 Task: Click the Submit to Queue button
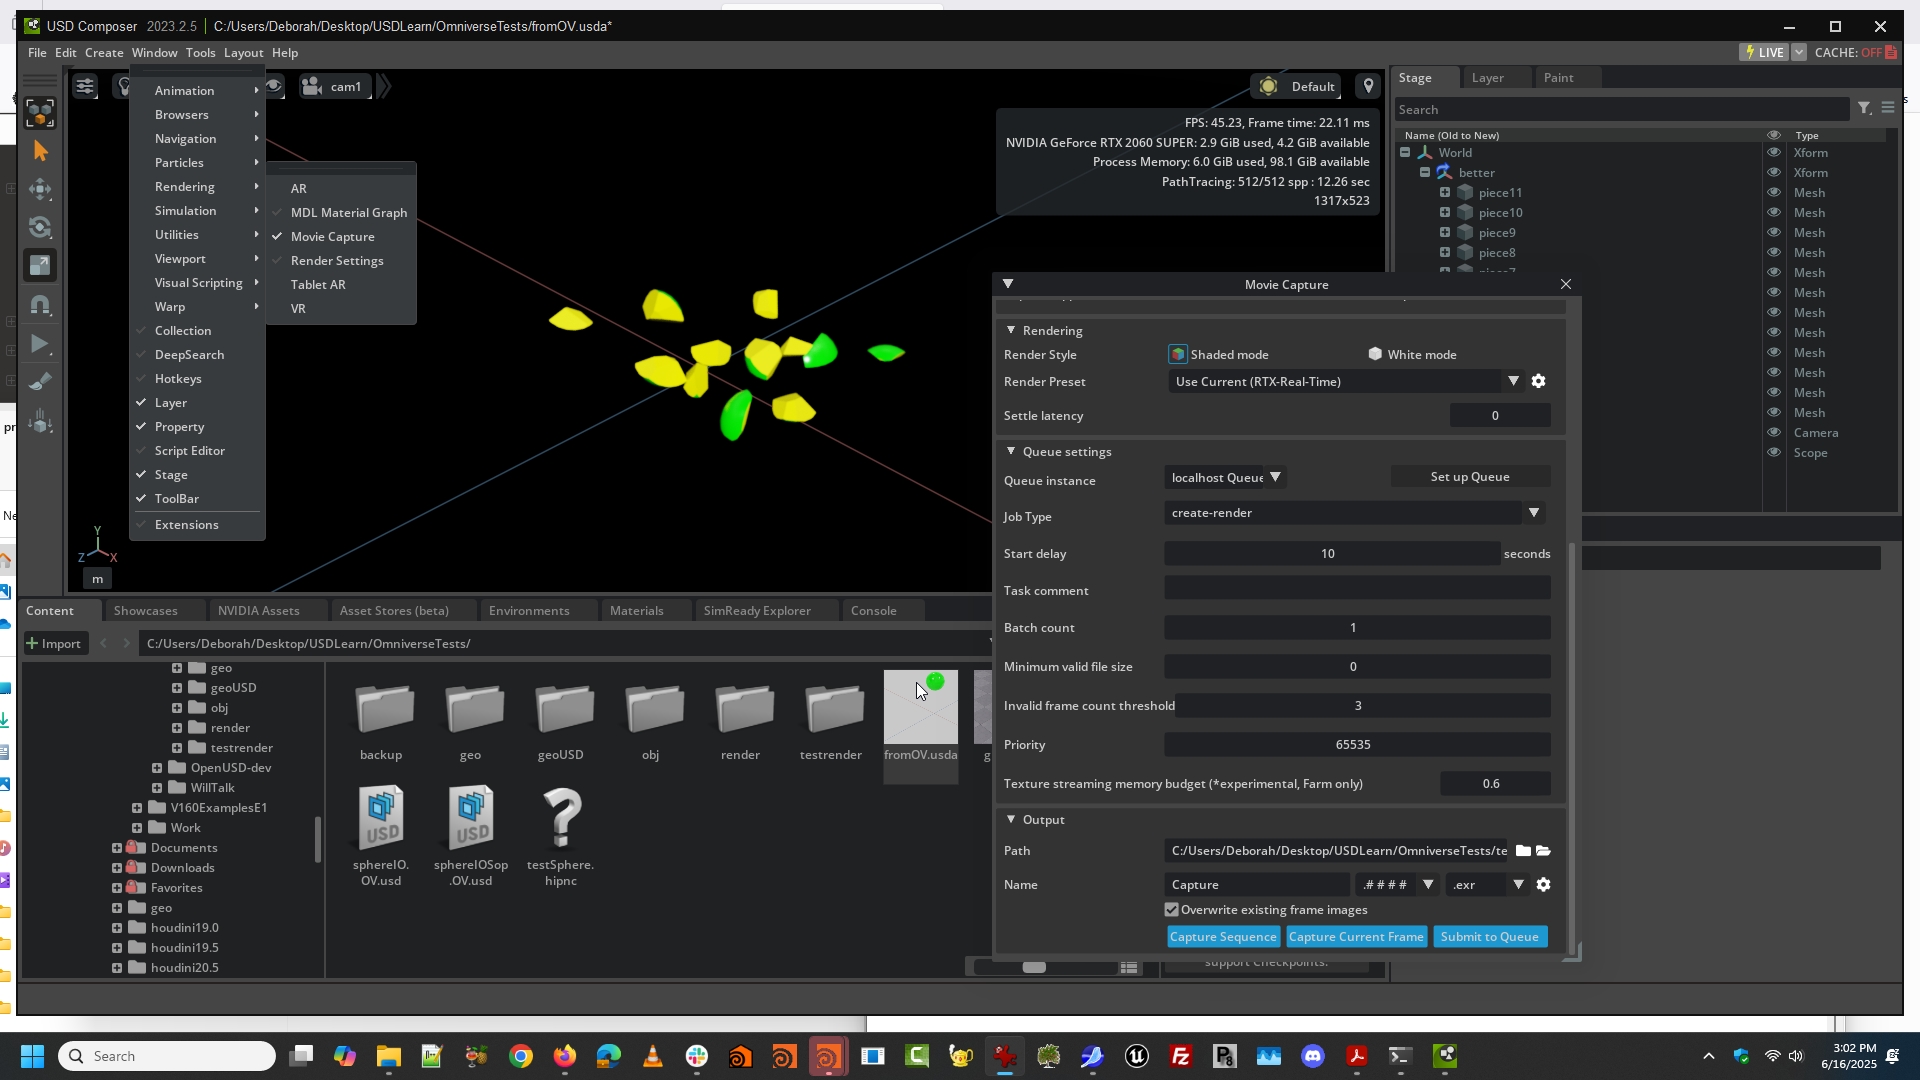pyautogui.click(x=1488, y=937)
